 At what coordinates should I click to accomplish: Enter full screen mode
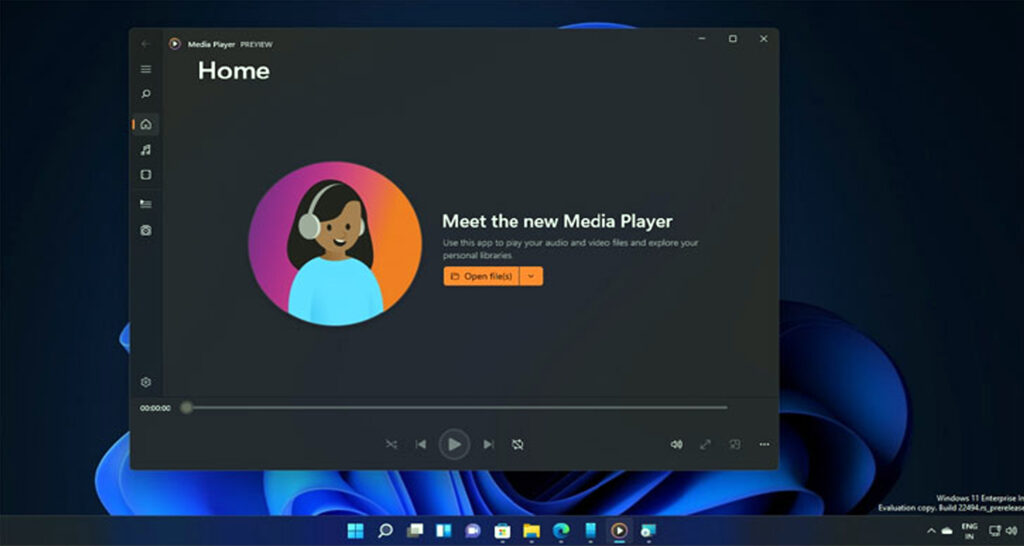pyautogui.click(x=705, y=444)
